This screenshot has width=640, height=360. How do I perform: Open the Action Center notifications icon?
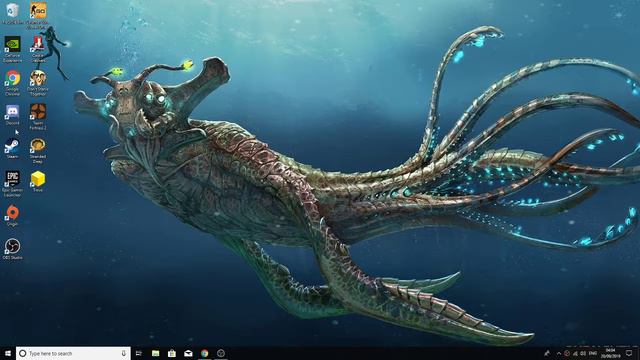[629, 353]
